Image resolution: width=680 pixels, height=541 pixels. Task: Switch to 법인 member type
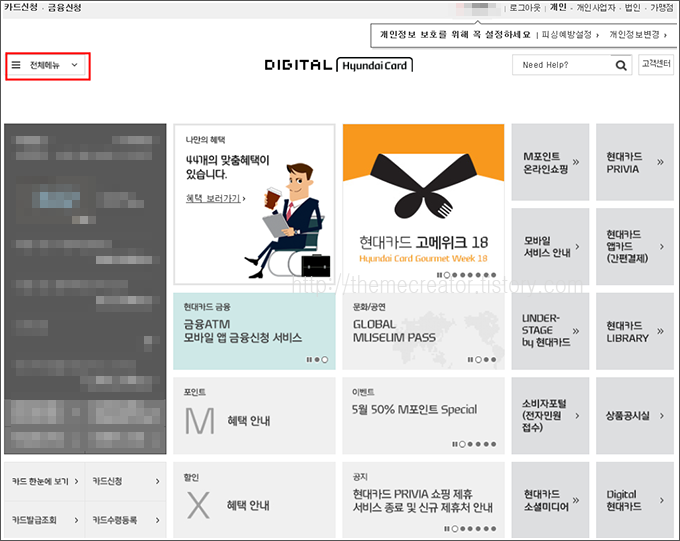[632, 8]
